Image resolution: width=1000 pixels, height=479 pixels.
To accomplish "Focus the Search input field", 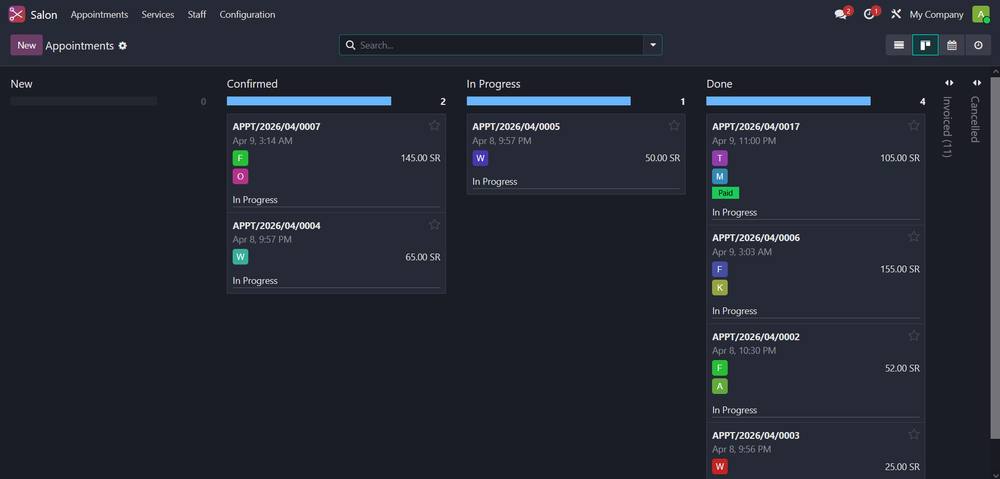I will [501, 45].
